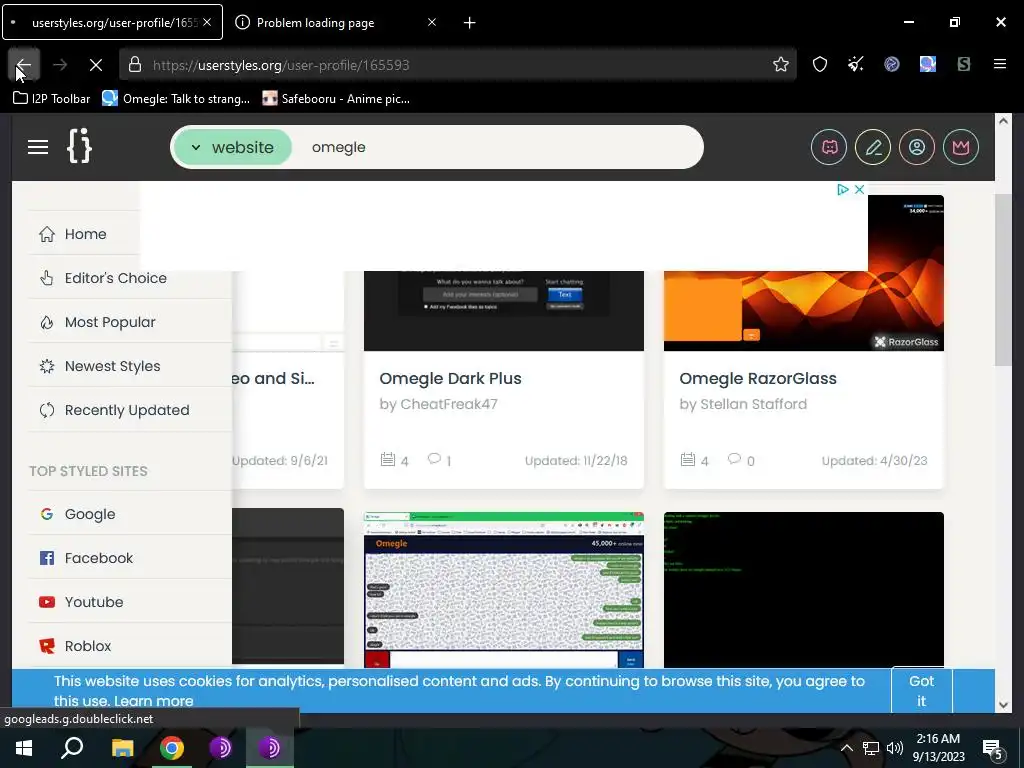Screen dimensions: 1024x768
Task: Open the patterned Omegle chat style thumbnail
Action: (504, 590)
